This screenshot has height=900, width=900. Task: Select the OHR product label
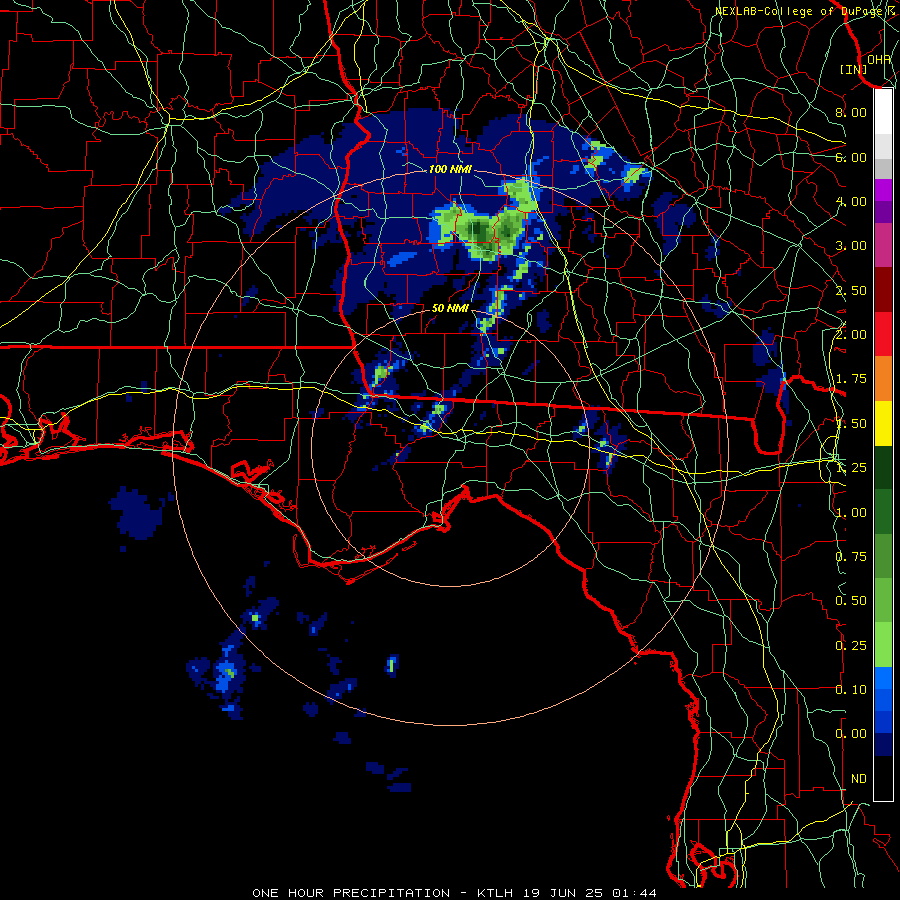pyautogui.click(x=879, y=60)
